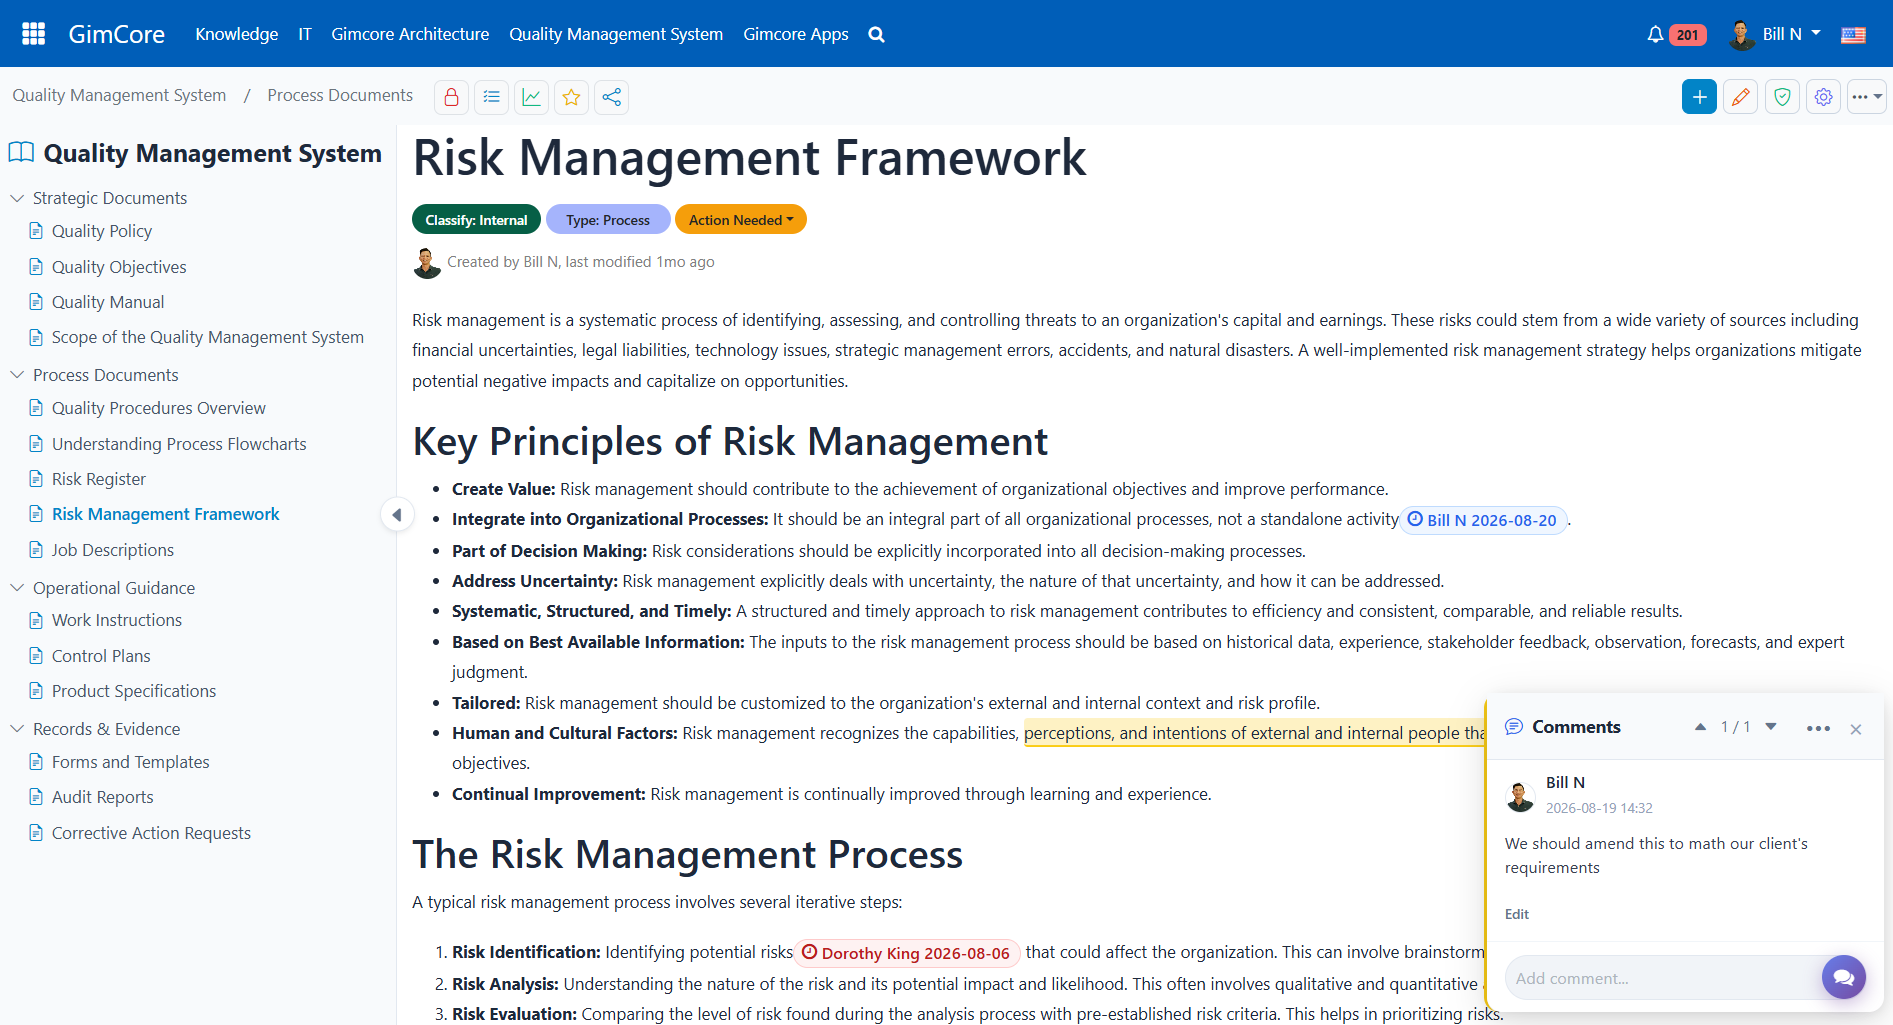Star this page as favorite
This screenshot has height=1025, width=1893.
coord(571,97)
